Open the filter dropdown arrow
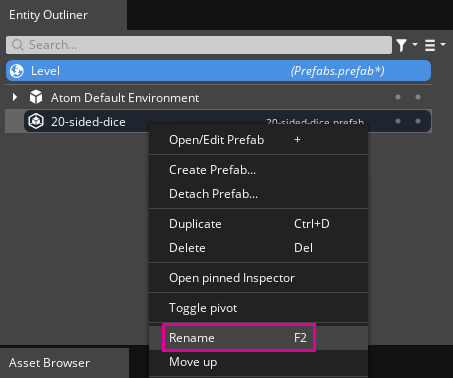 point(415,44)
